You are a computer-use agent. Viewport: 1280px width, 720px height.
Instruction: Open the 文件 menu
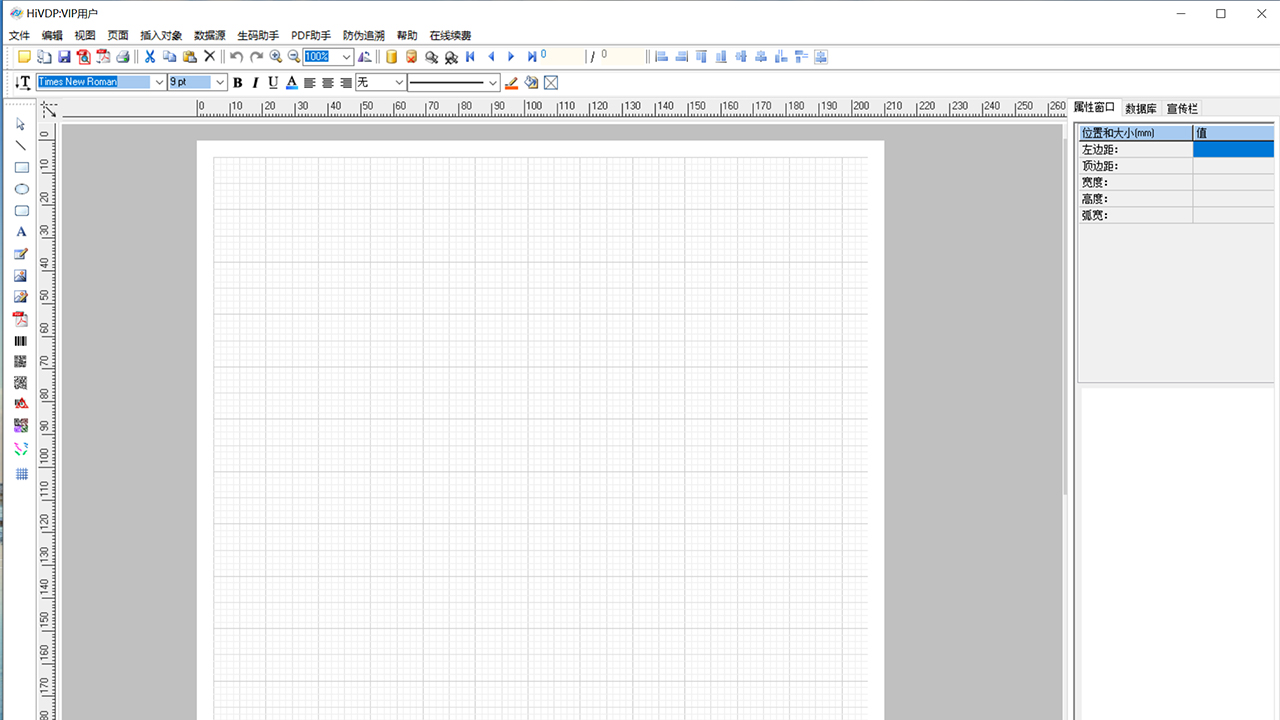pyautogui.click(x=19, y=35)
